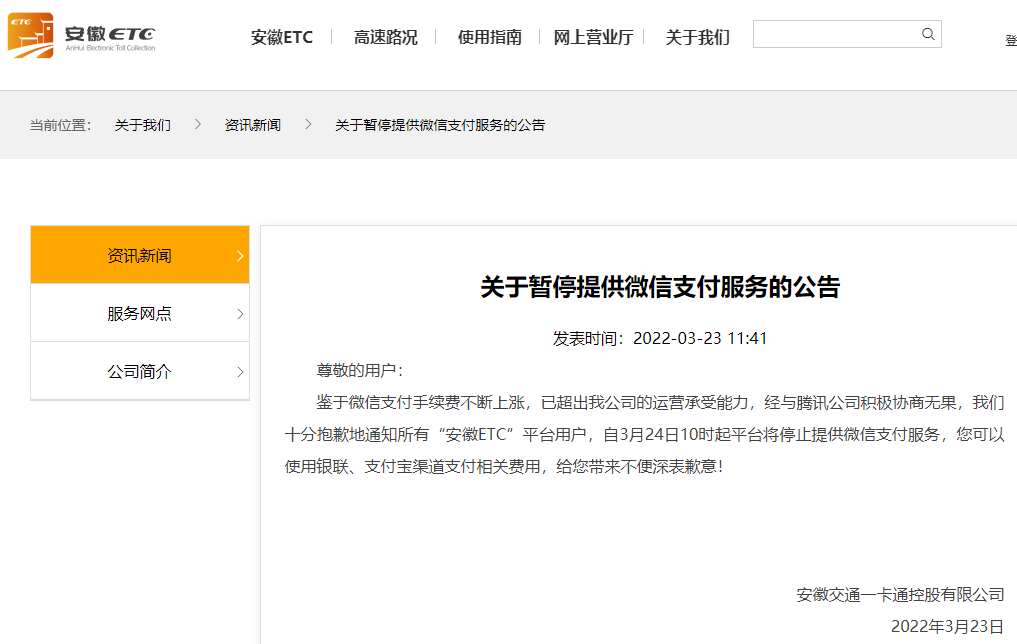Click signature 安徽交通一卡通控股有限公司
The image size is (1017, 644).
[900, 595]
